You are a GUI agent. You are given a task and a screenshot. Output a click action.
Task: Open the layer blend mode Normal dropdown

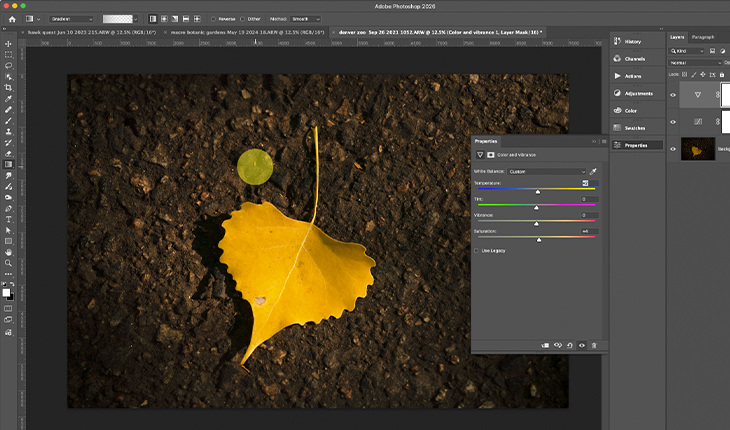[696, 62]
